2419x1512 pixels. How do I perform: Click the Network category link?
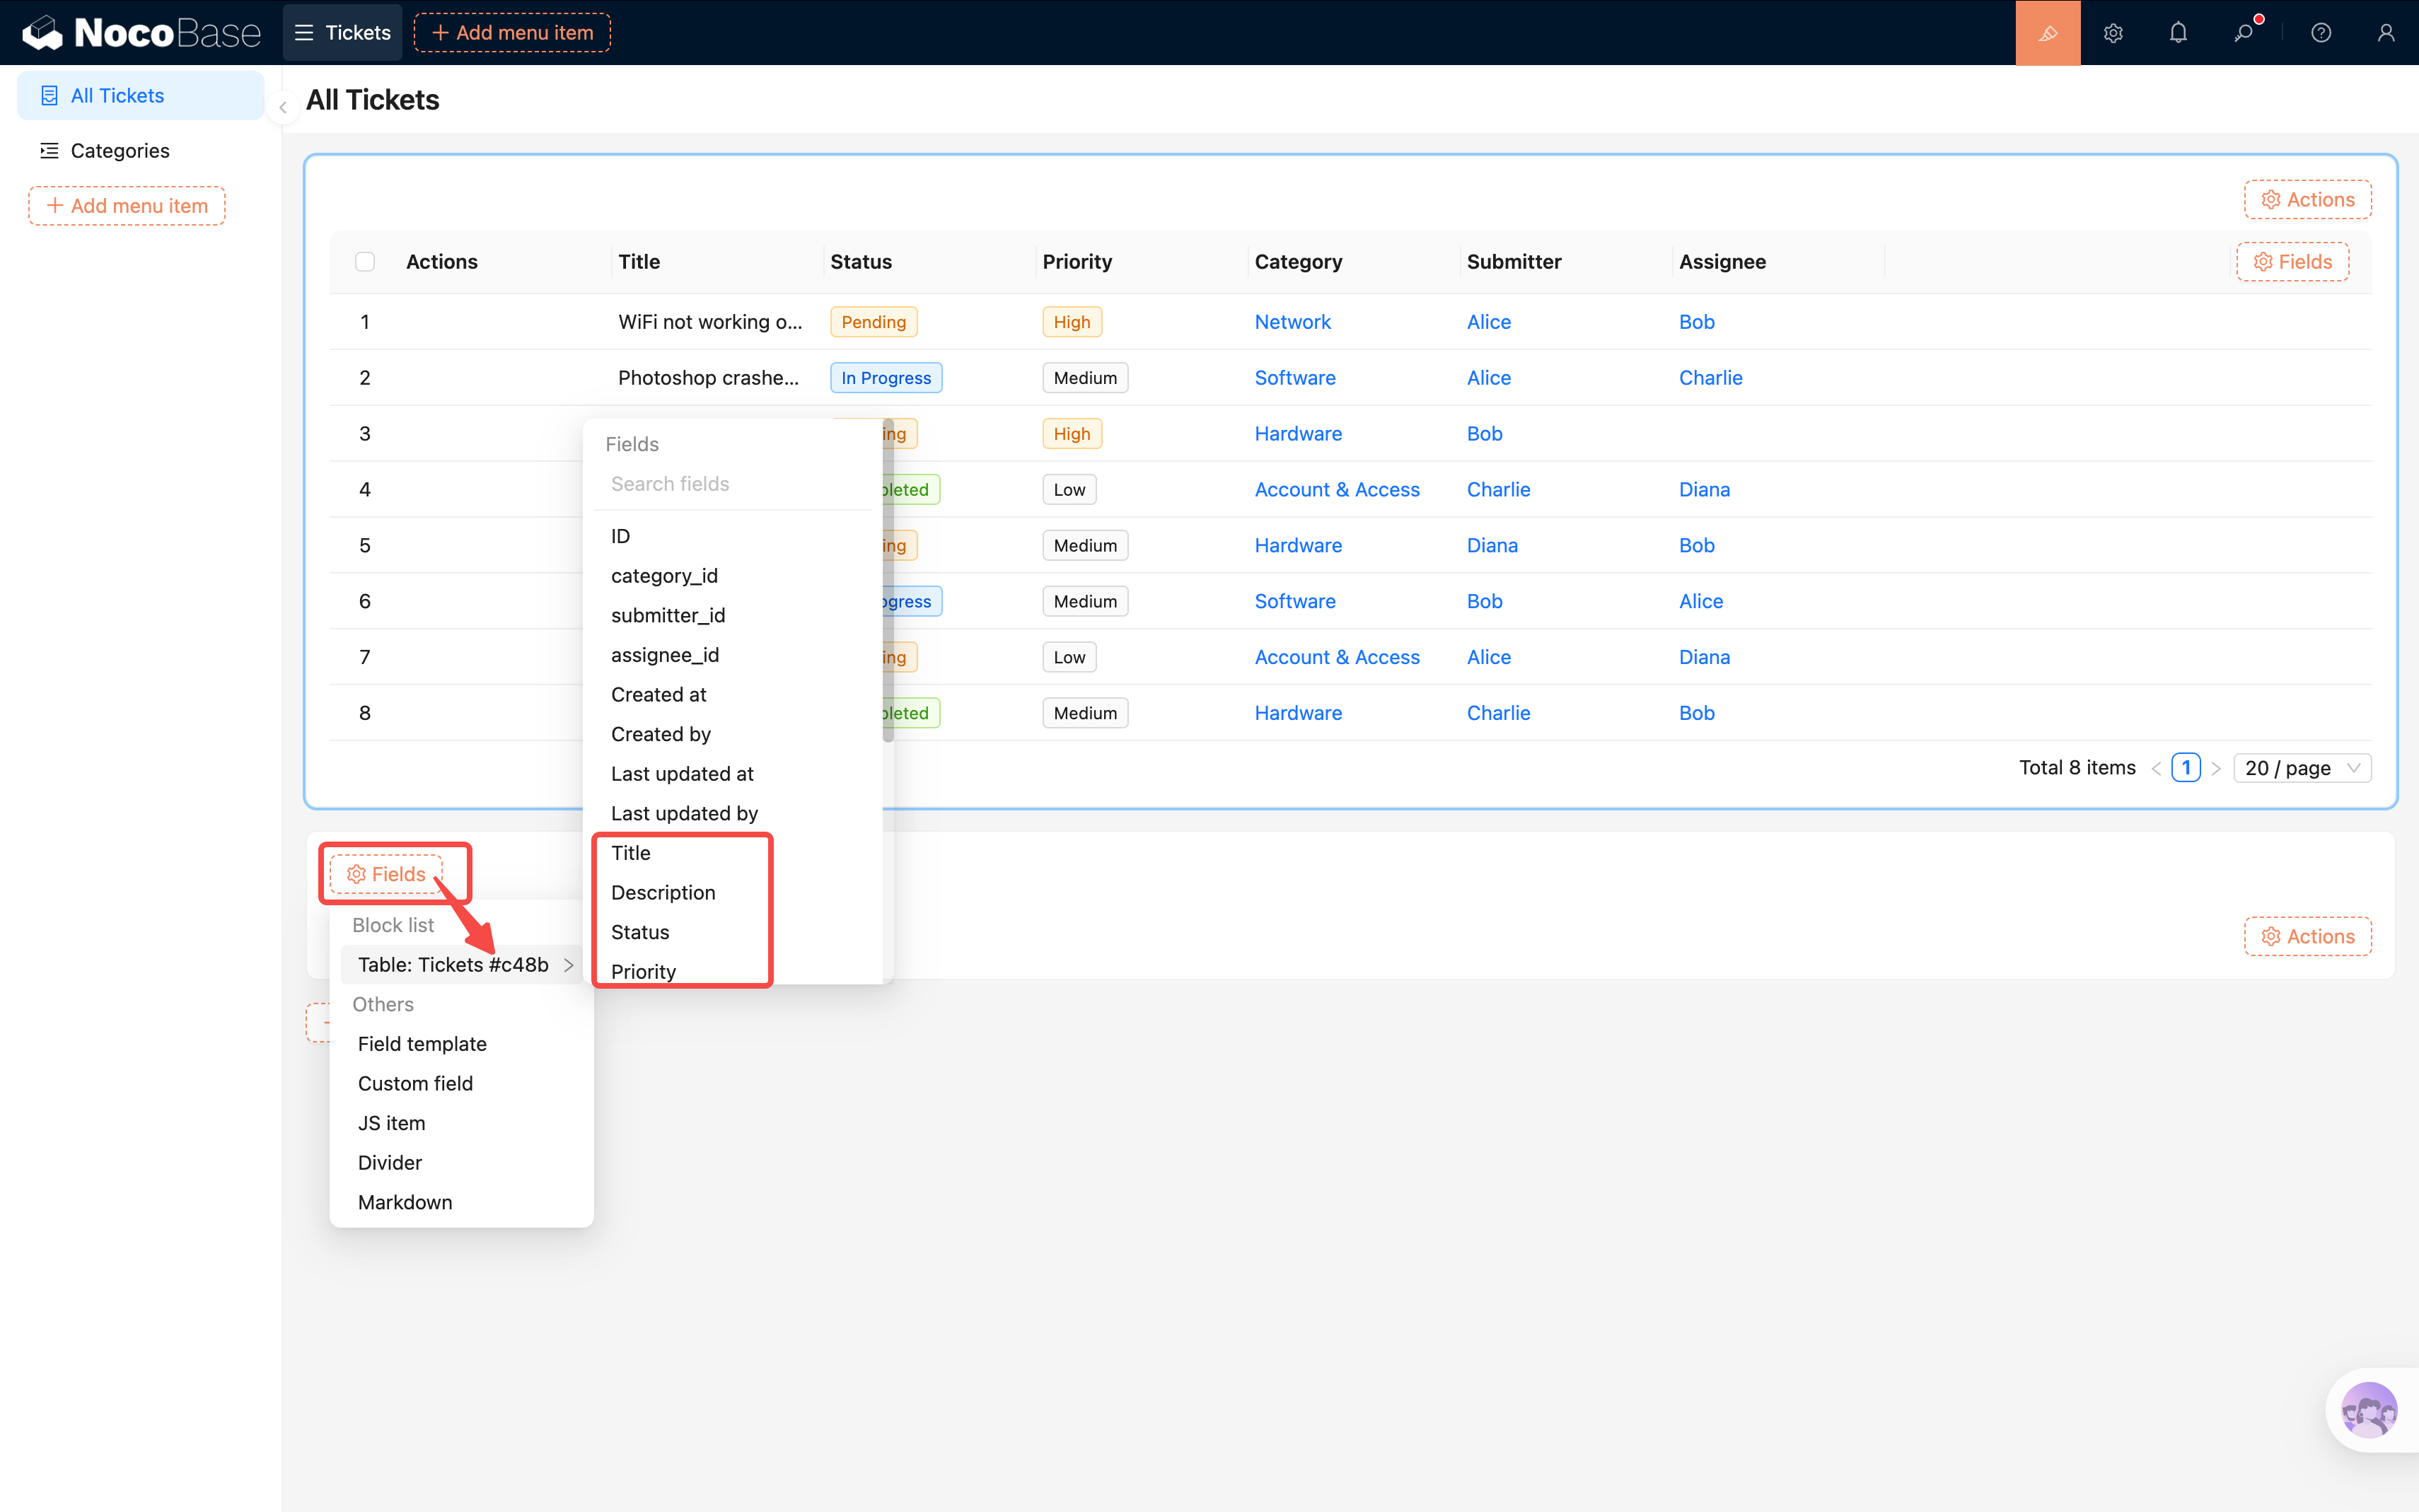pyautogui.click(x=1292, y=322)
